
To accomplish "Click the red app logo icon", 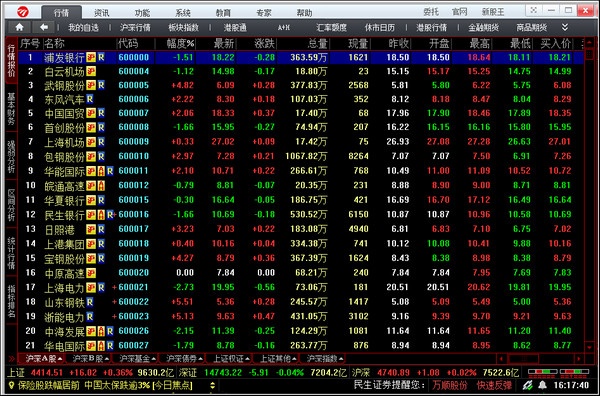I will (x=23, y=12).
